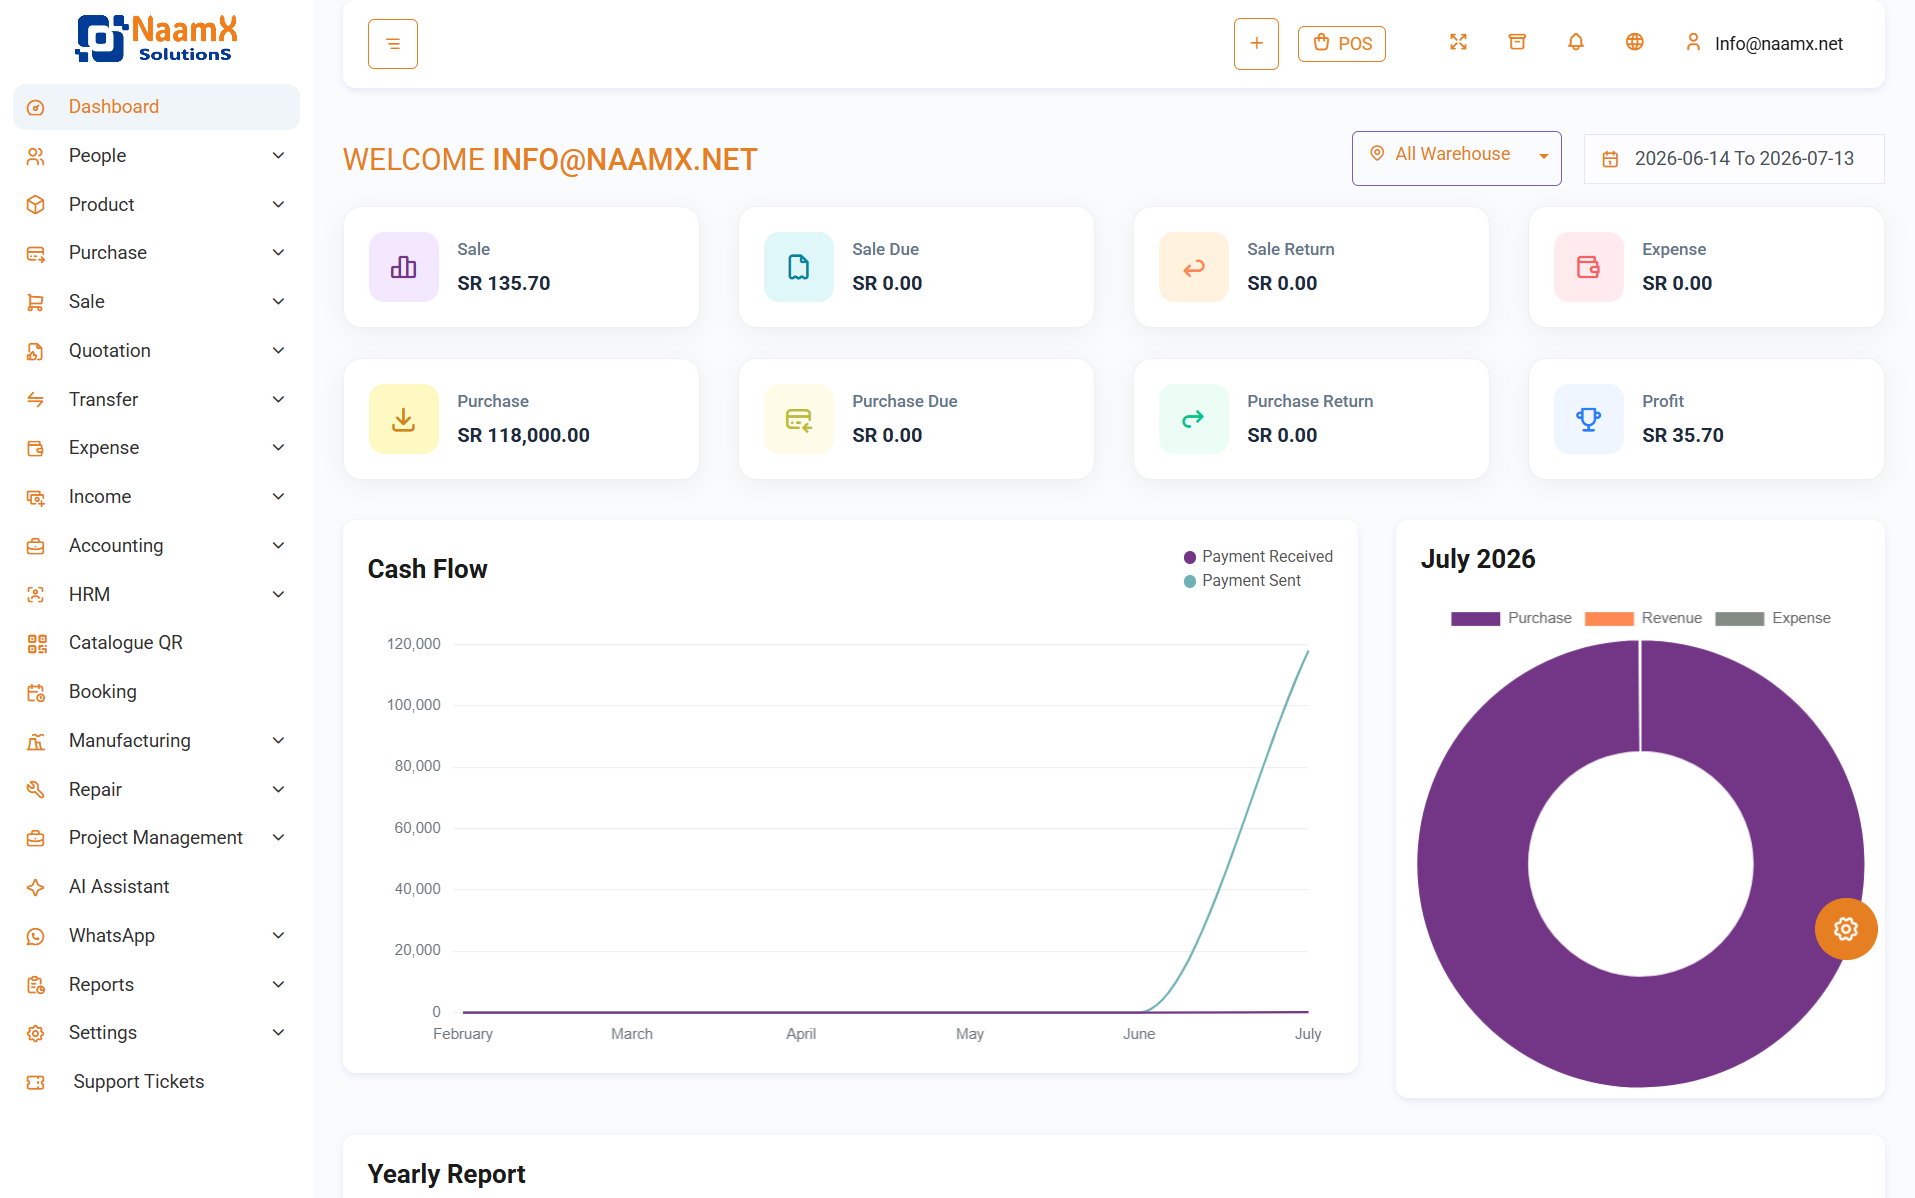Click the orange floating settings gear button
This screenshot has height=1198, width=1915.
click(x=1846, y=929)
